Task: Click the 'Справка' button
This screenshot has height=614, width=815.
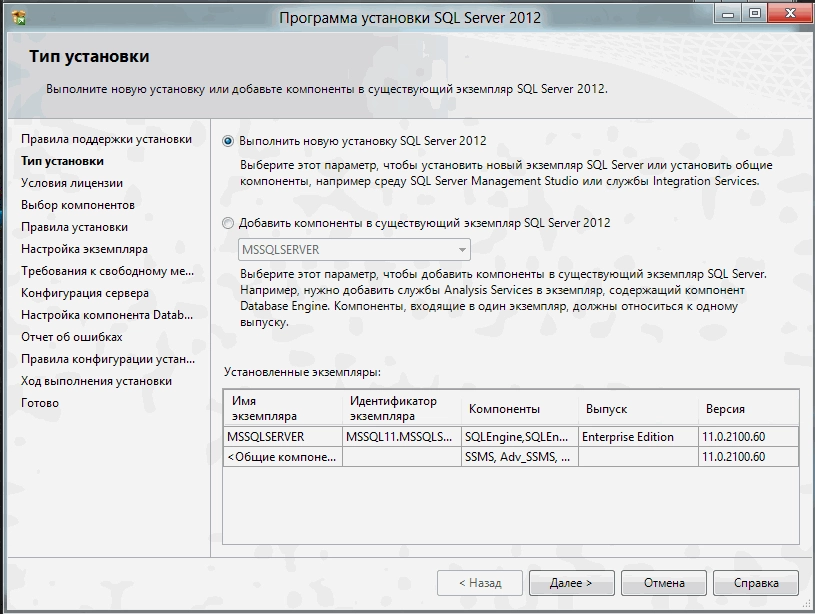Action: 756,583
